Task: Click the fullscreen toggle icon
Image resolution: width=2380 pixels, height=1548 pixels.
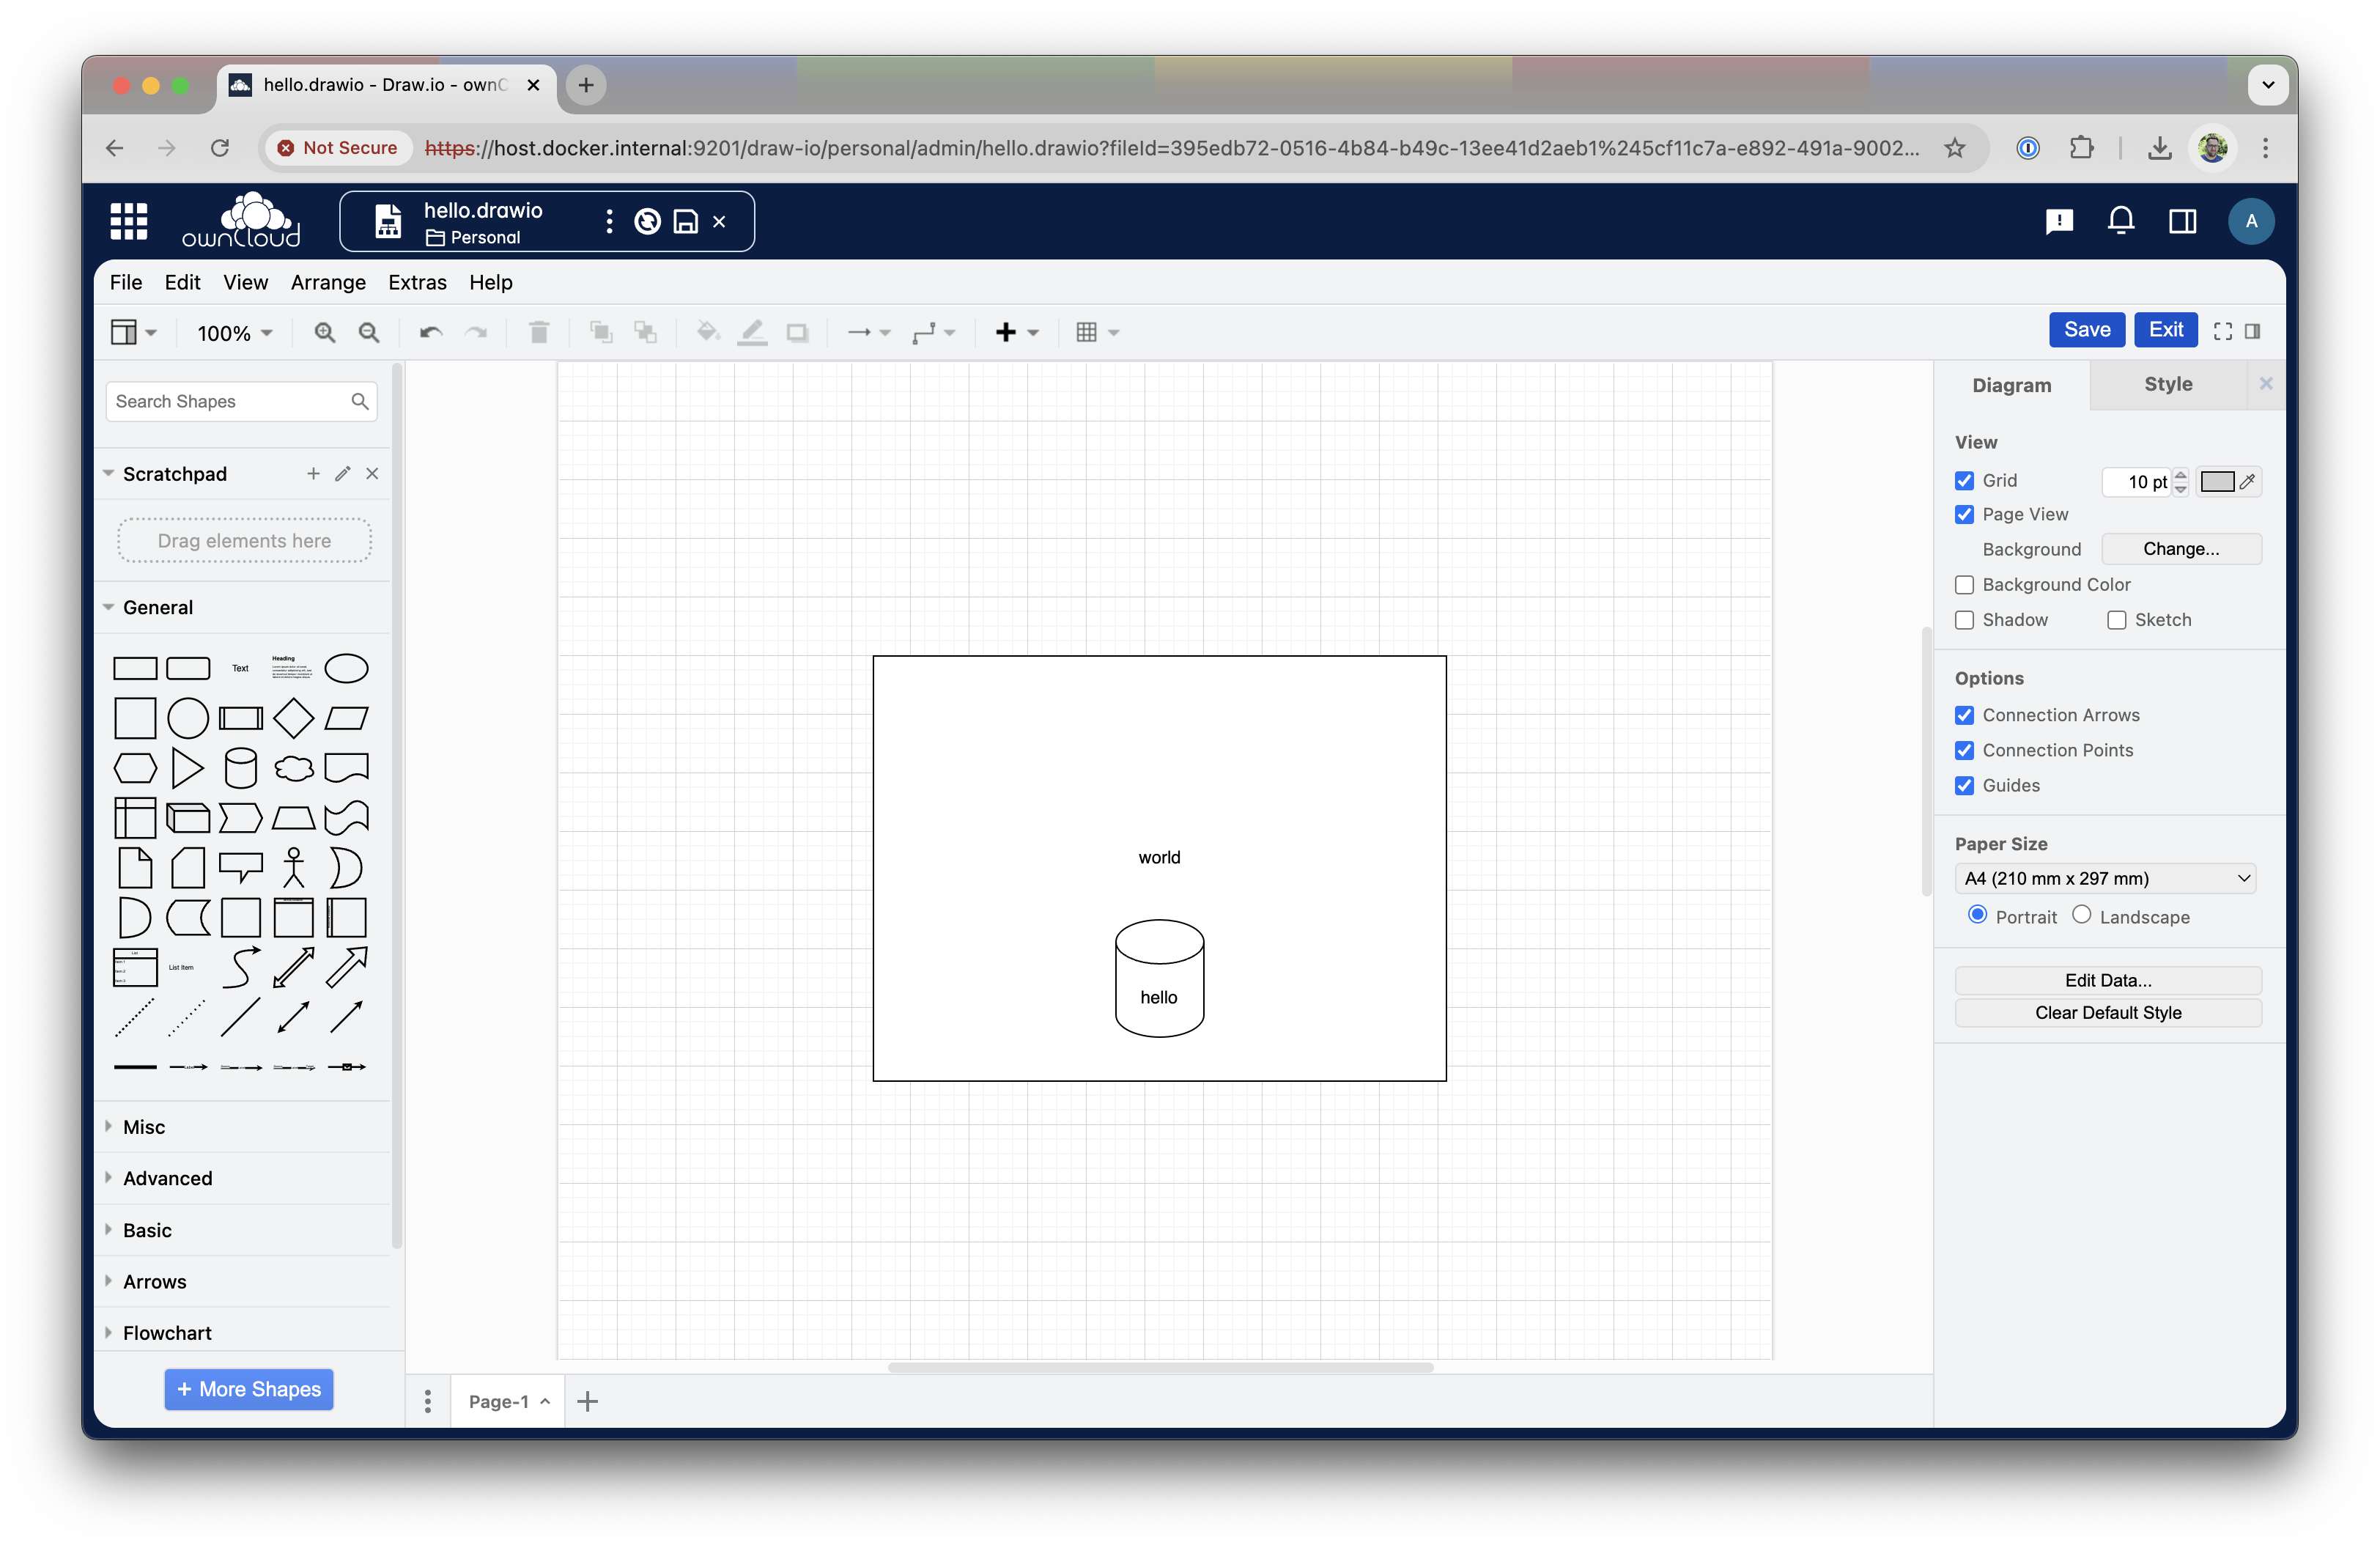Action: [x=2222, y=331]
